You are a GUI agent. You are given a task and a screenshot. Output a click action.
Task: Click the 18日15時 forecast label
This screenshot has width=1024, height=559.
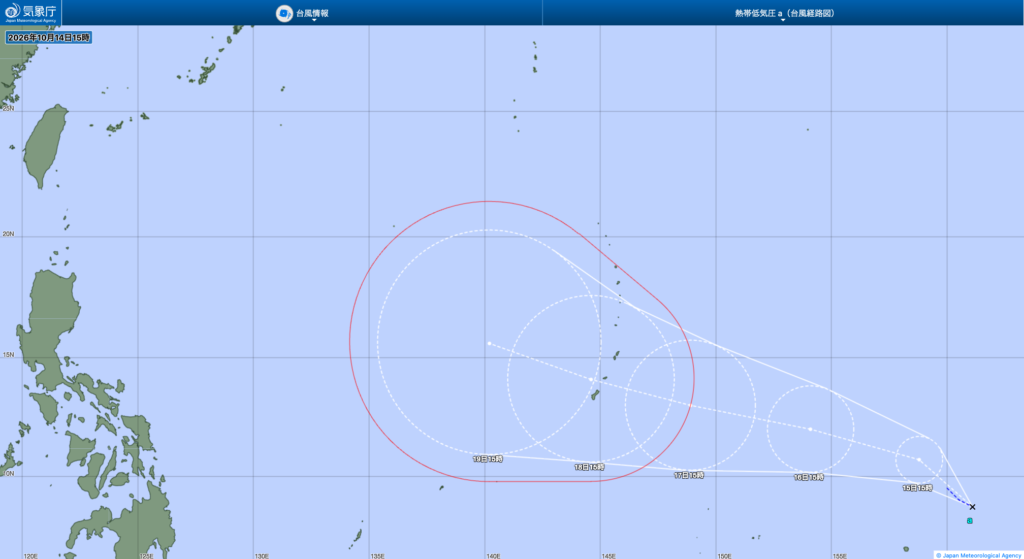click(x=589, y=467)
